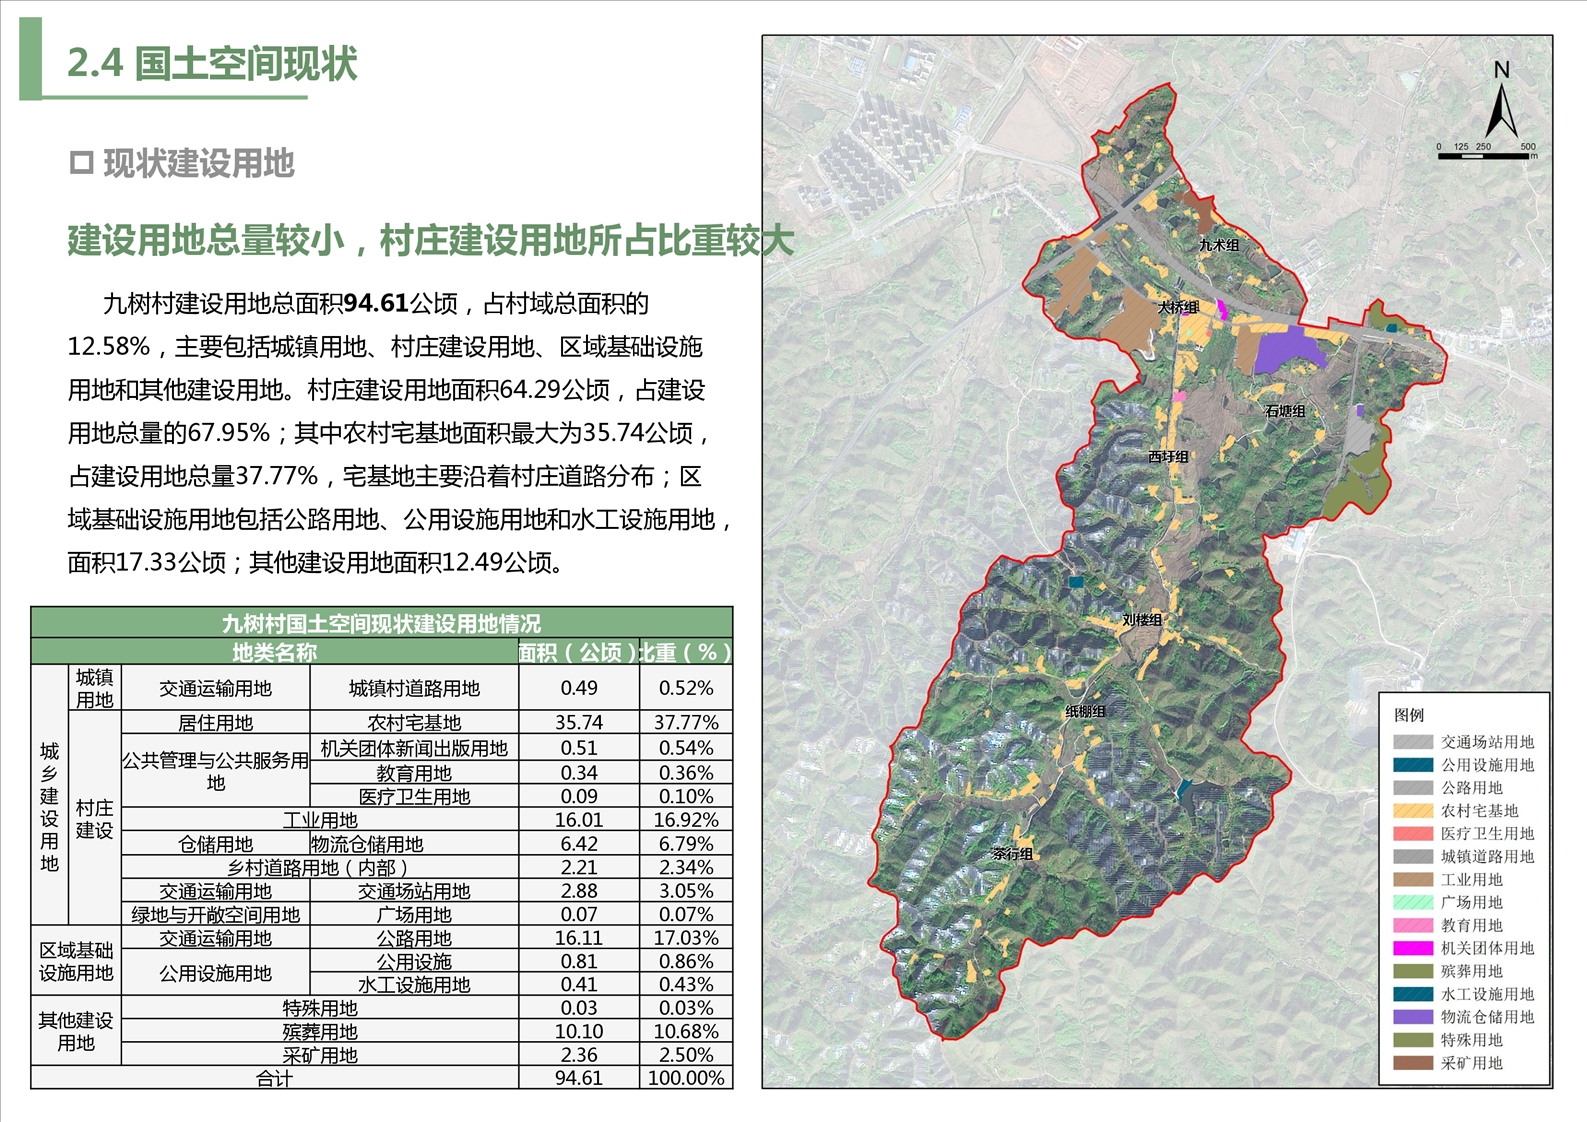Click the 17.03% percentage cell
The height and width of the screenshot is (1122, 1587).
pos(686,938)
